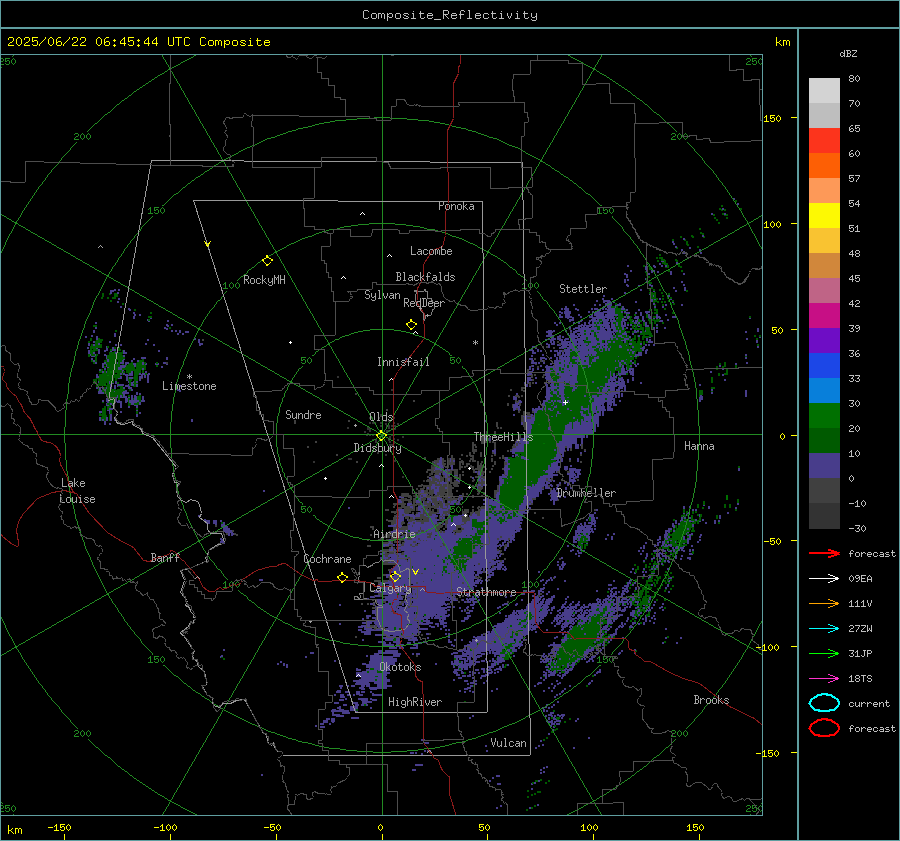Click the dBZ legend heading

(848, 53)
